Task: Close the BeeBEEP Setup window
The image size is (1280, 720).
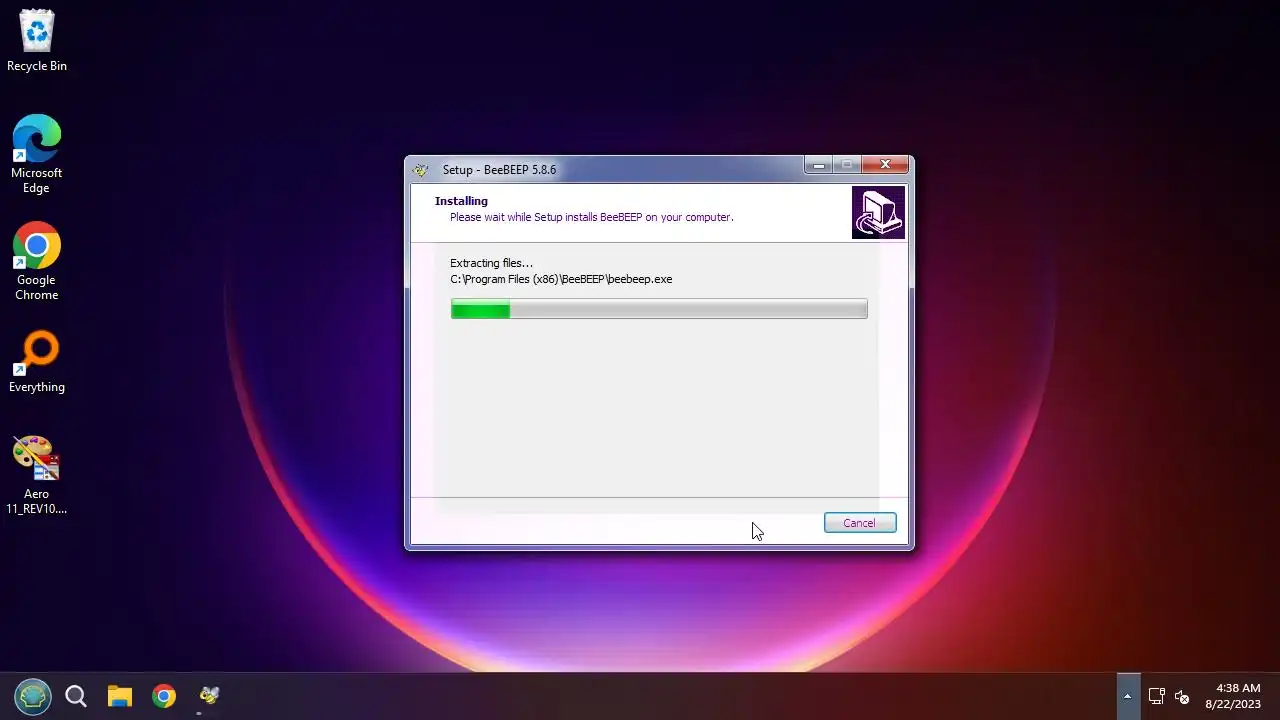Action: (885, 165)
